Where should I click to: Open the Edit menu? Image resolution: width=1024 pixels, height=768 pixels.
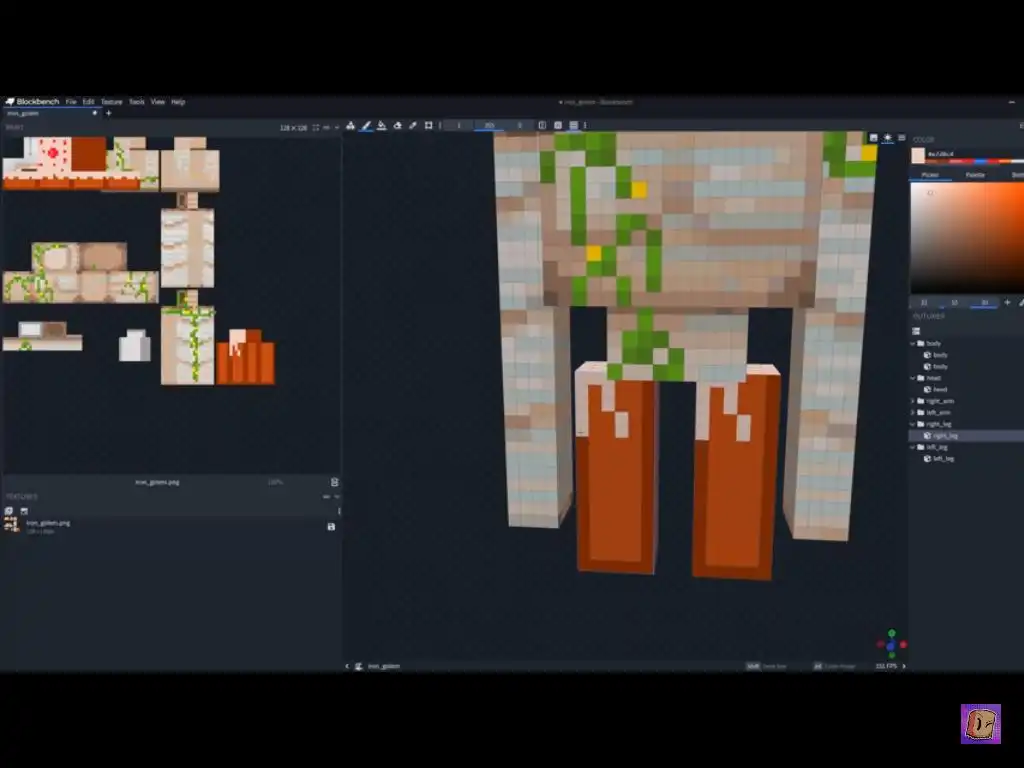[x=88, y=102]
